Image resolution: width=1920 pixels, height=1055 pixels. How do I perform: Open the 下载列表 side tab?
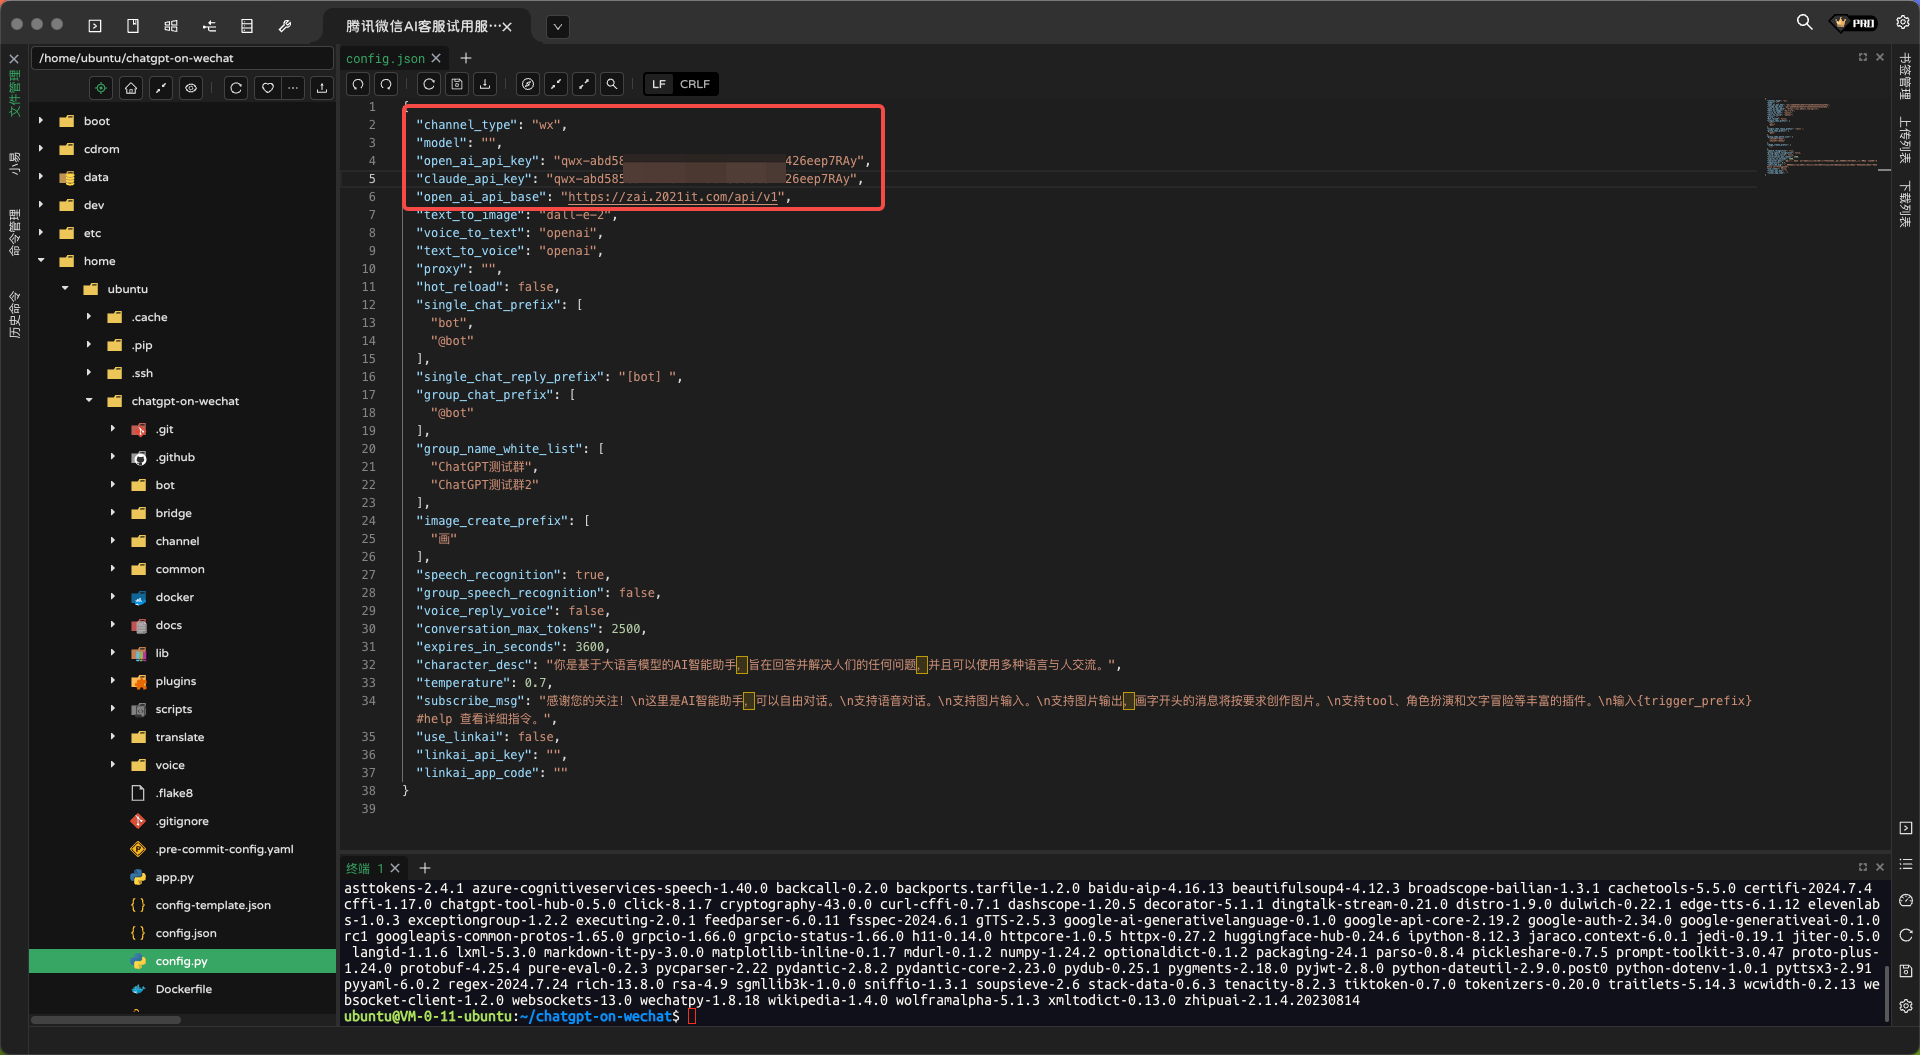1905,204
